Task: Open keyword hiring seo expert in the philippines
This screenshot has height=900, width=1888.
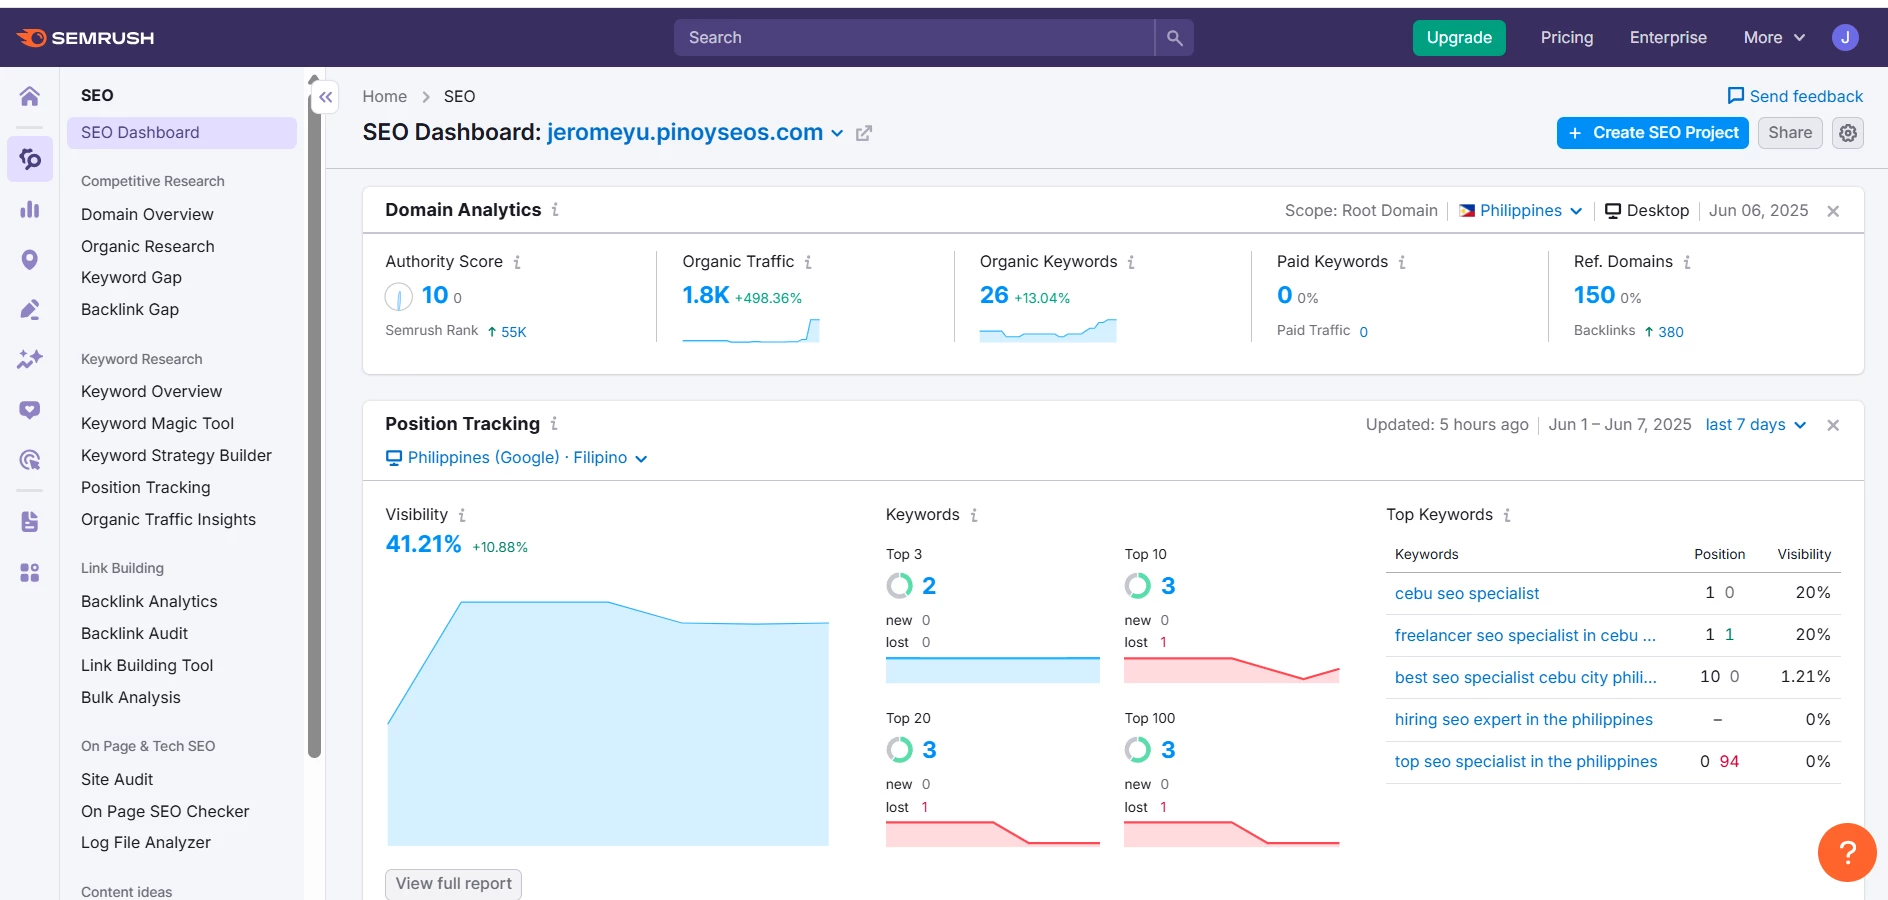Action: pyautogui.click(x=1524, y=720)
